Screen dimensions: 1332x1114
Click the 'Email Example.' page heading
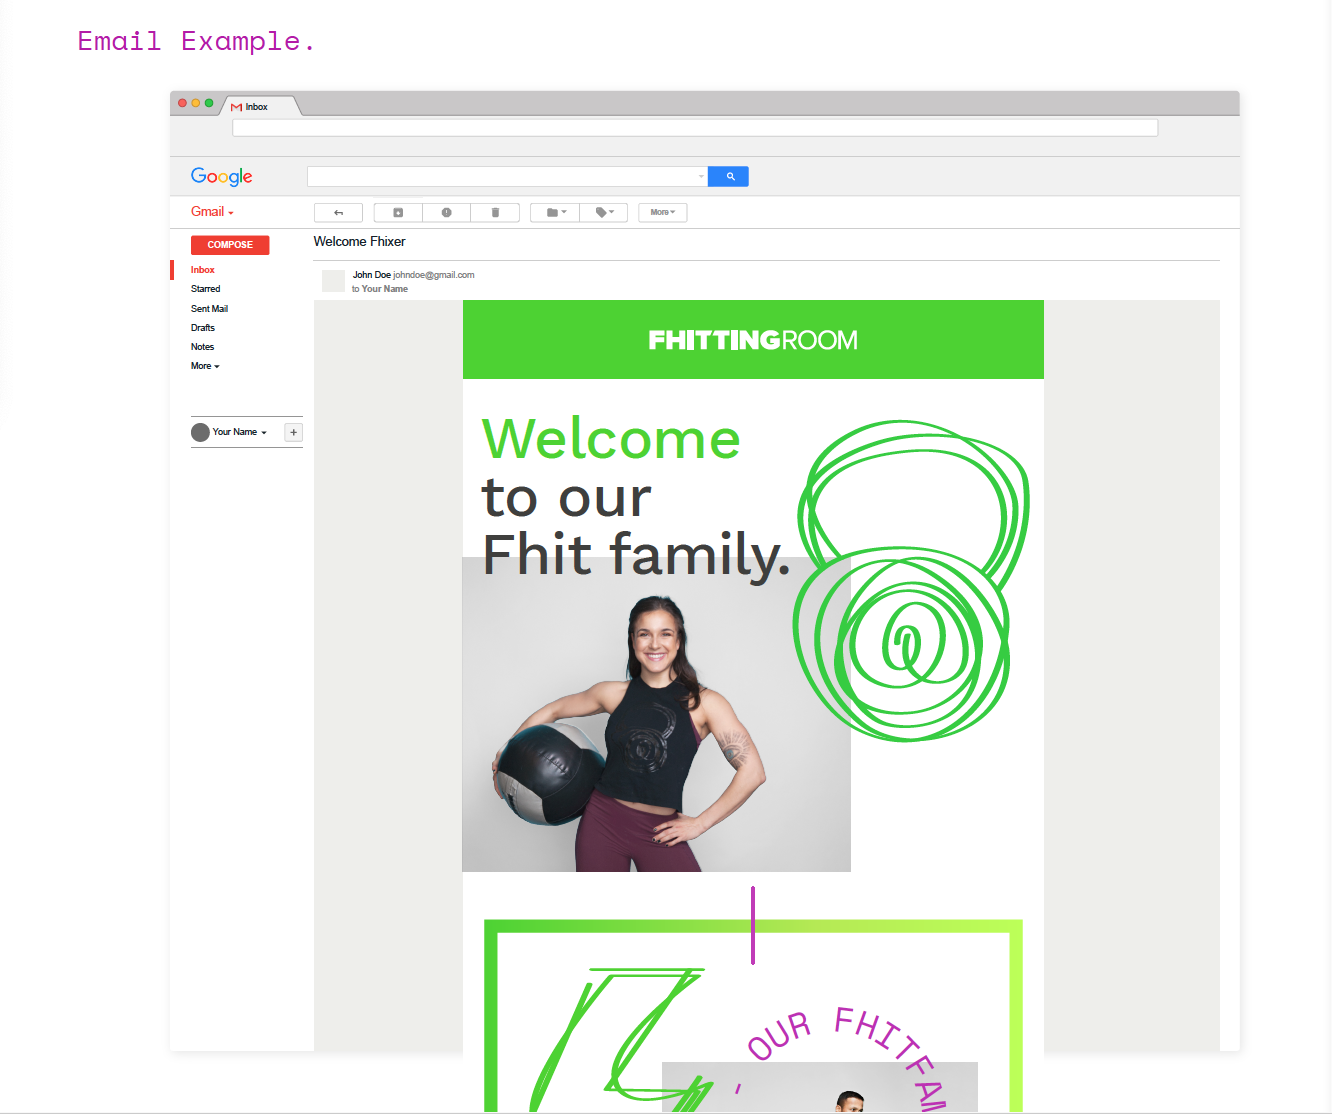[x=197, y=41]
